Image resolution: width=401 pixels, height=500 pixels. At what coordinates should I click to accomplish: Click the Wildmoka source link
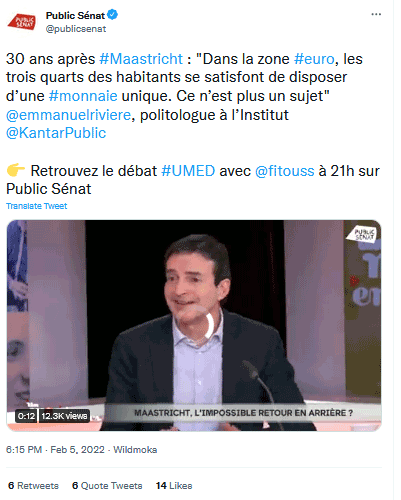[x=135, y=450]
